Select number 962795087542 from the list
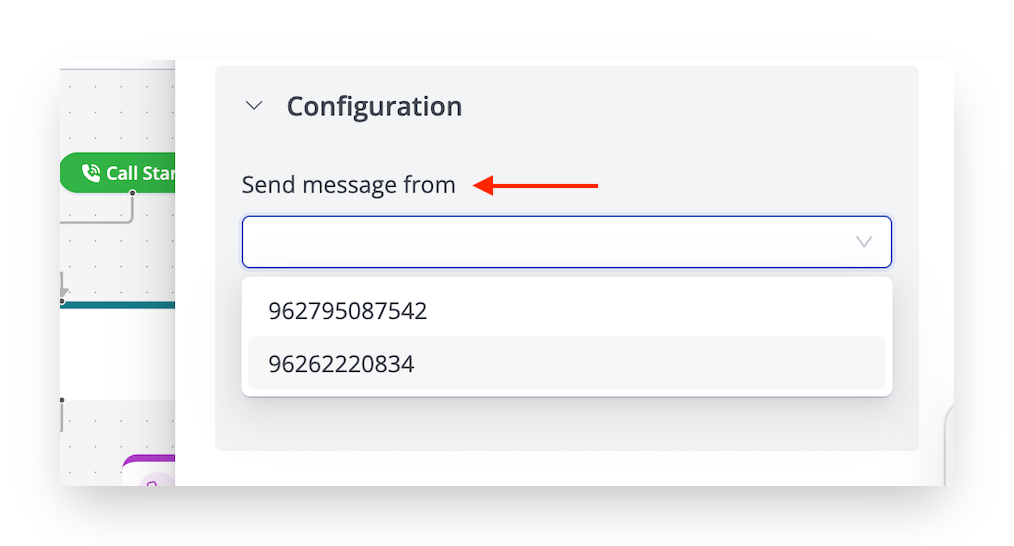Image resolution: width=1014 pixels, height=546 pixels. click(347, 311)
